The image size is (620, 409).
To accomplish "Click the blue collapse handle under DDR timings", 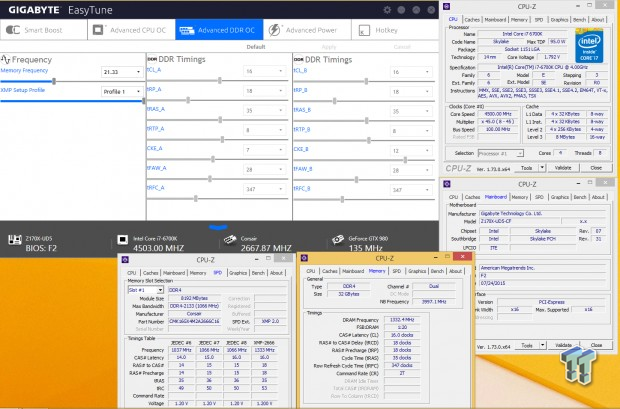I will pos(218,227).
